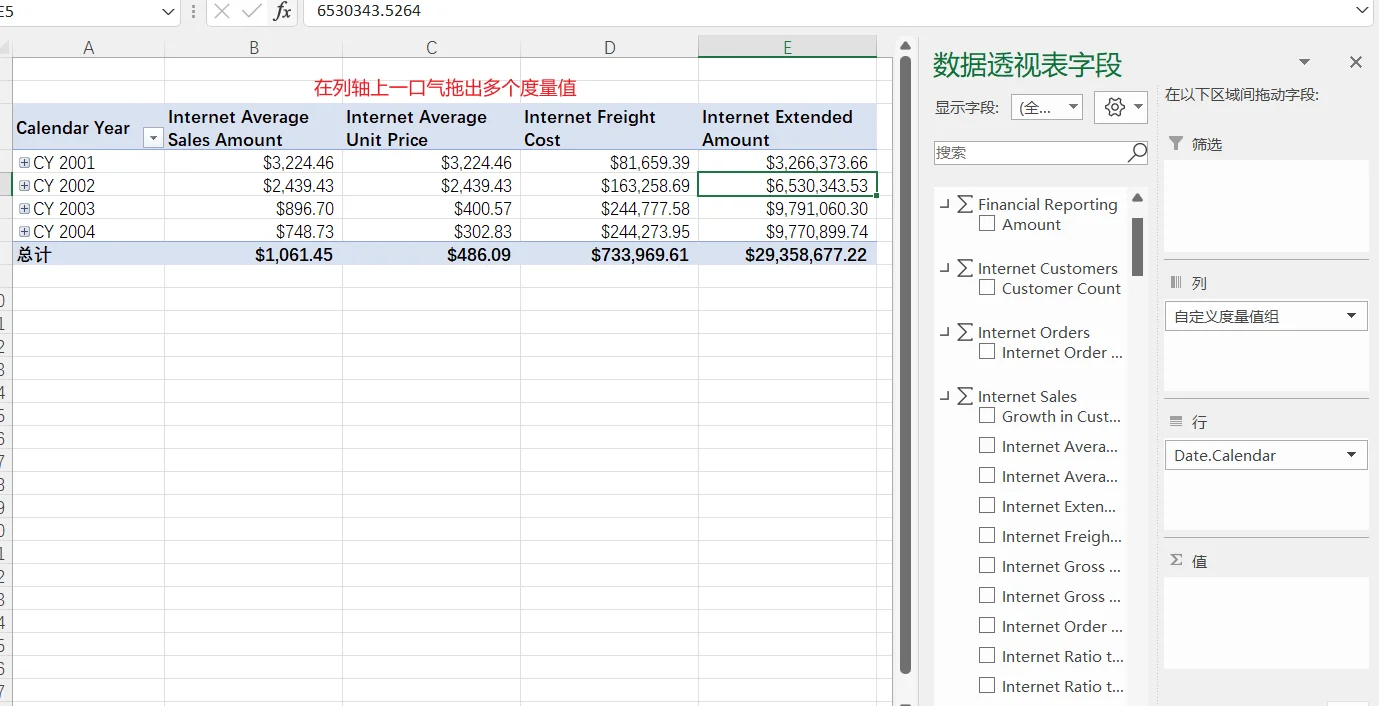The height and width of the screenshot is (706, 1379).
Task: Open the pivot field list tools gear menu
Action: pos(1121,107)
